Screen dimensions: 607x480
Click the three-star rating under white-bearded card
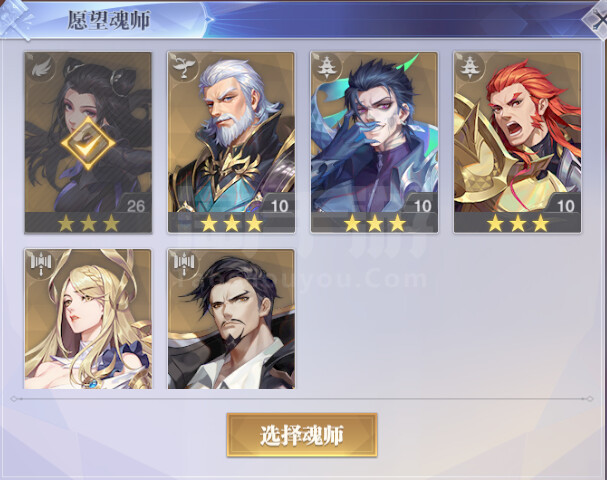(x=231, y=223)
